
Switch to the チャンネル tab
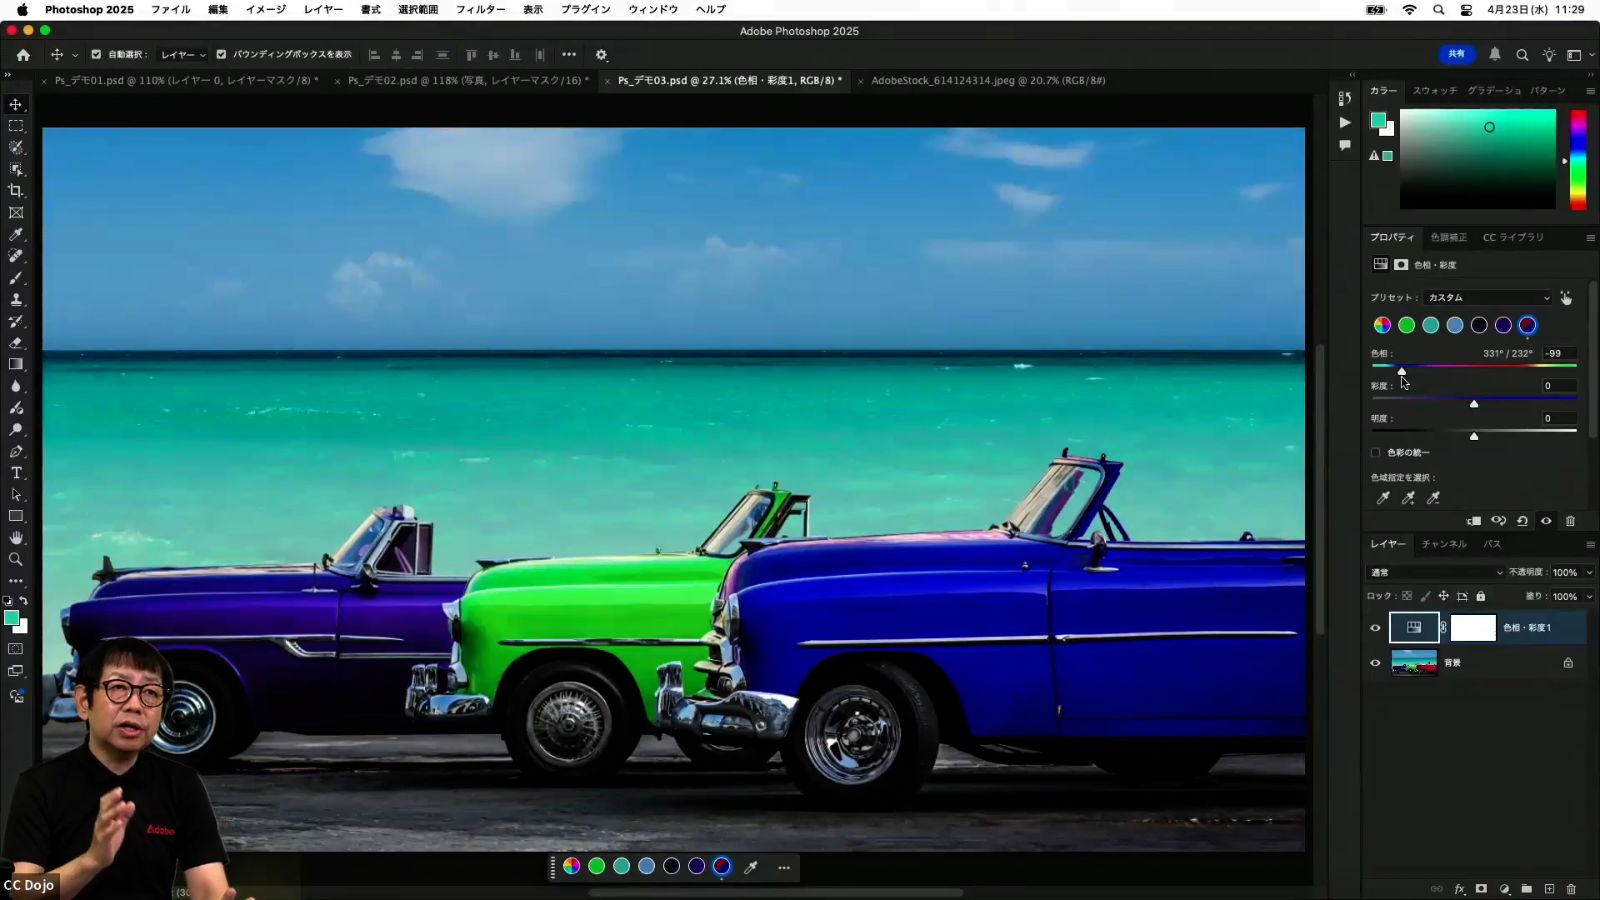tap(1444, 544)
